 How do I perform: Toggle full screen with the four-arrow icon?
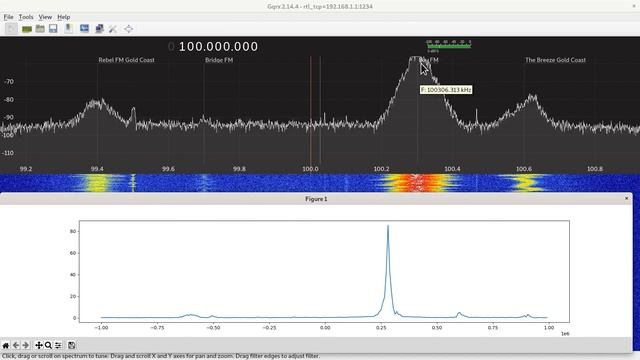(129, 29)
